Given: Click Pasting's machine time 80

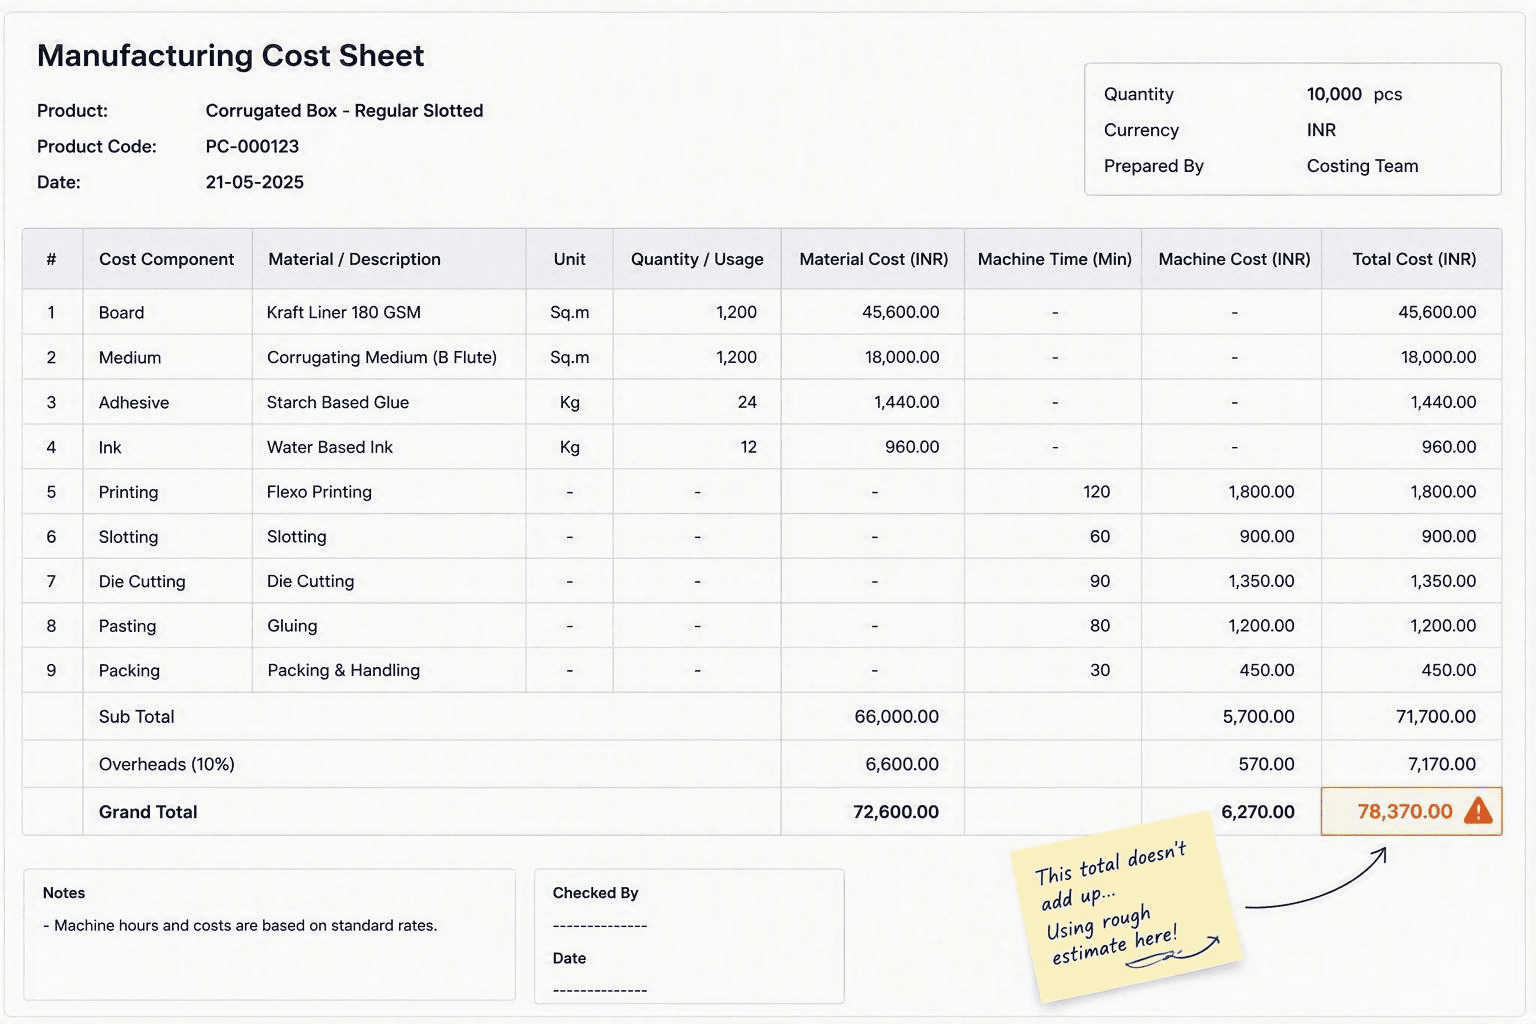Looking at the screenshot, I should point(1099,626).
